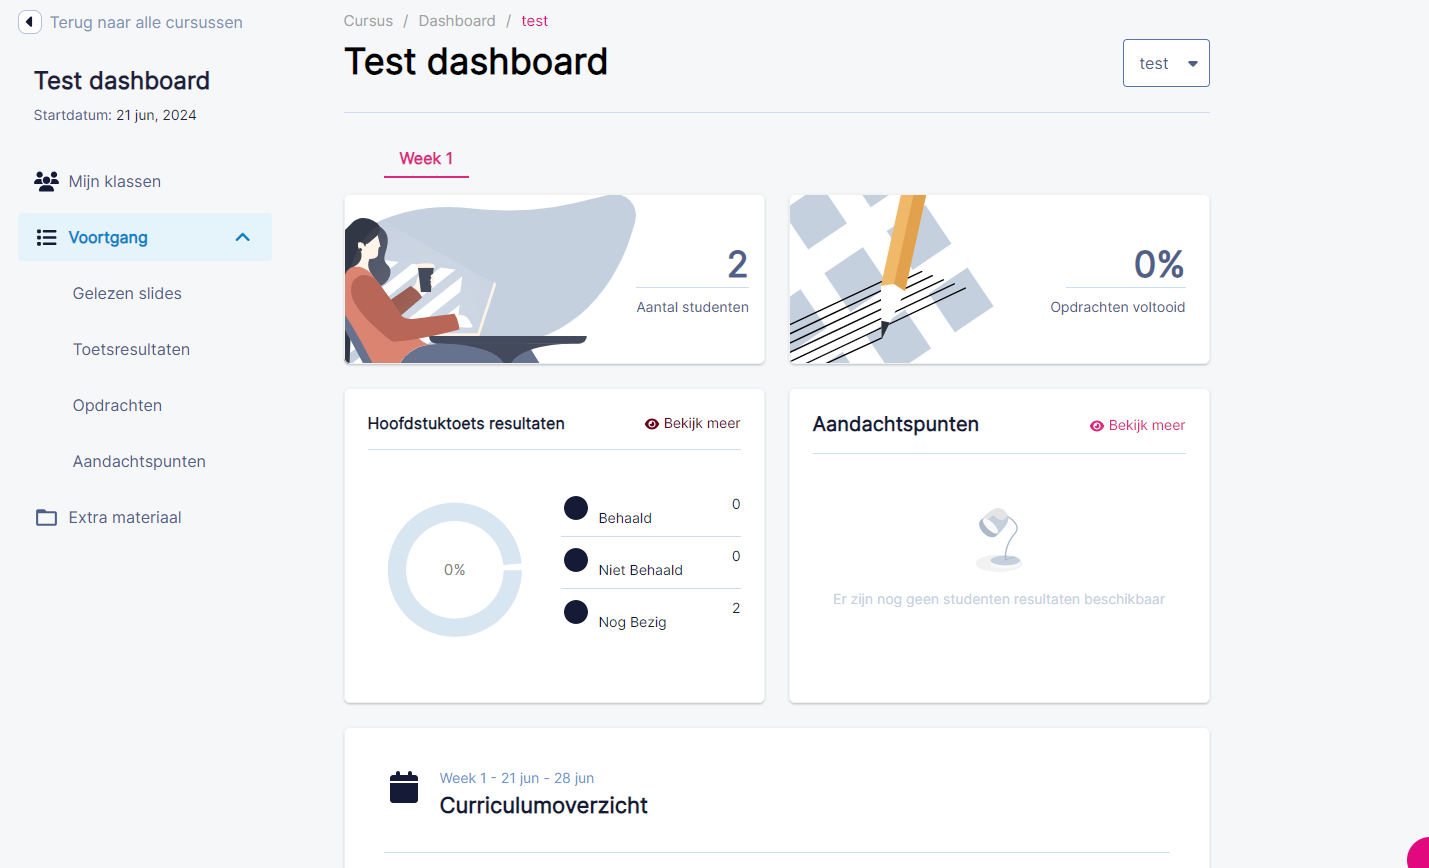Click the Opdrachten voltooid pencil illustration
The height and width of the screenshot is (868, 1429).
click(893, 279)
